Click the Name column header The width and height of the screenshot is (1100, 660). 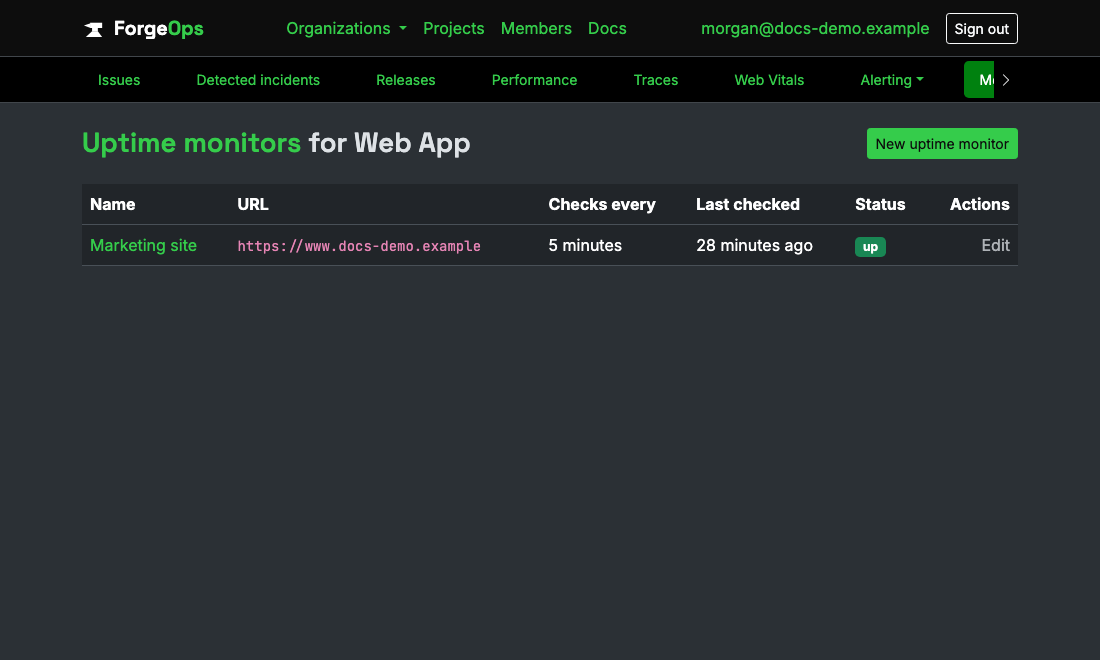pyautogui.click(x=112, y=204)
